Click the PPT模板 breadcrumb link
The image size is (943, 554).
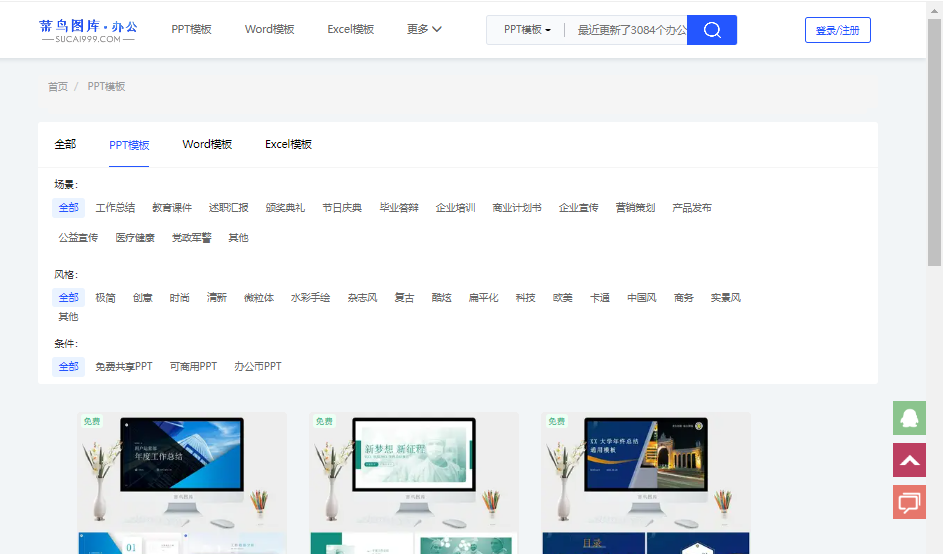pyautogui.click(x=106, y=87)
